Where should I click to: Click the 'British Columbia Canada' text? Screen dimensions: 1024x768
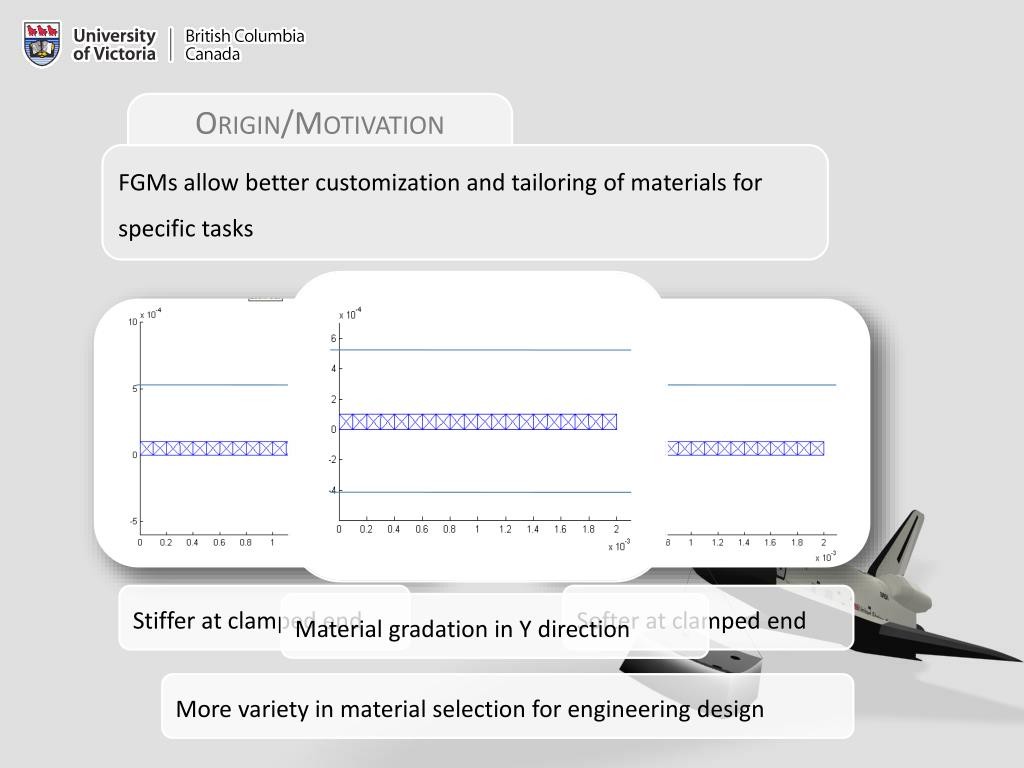(245, 44)
